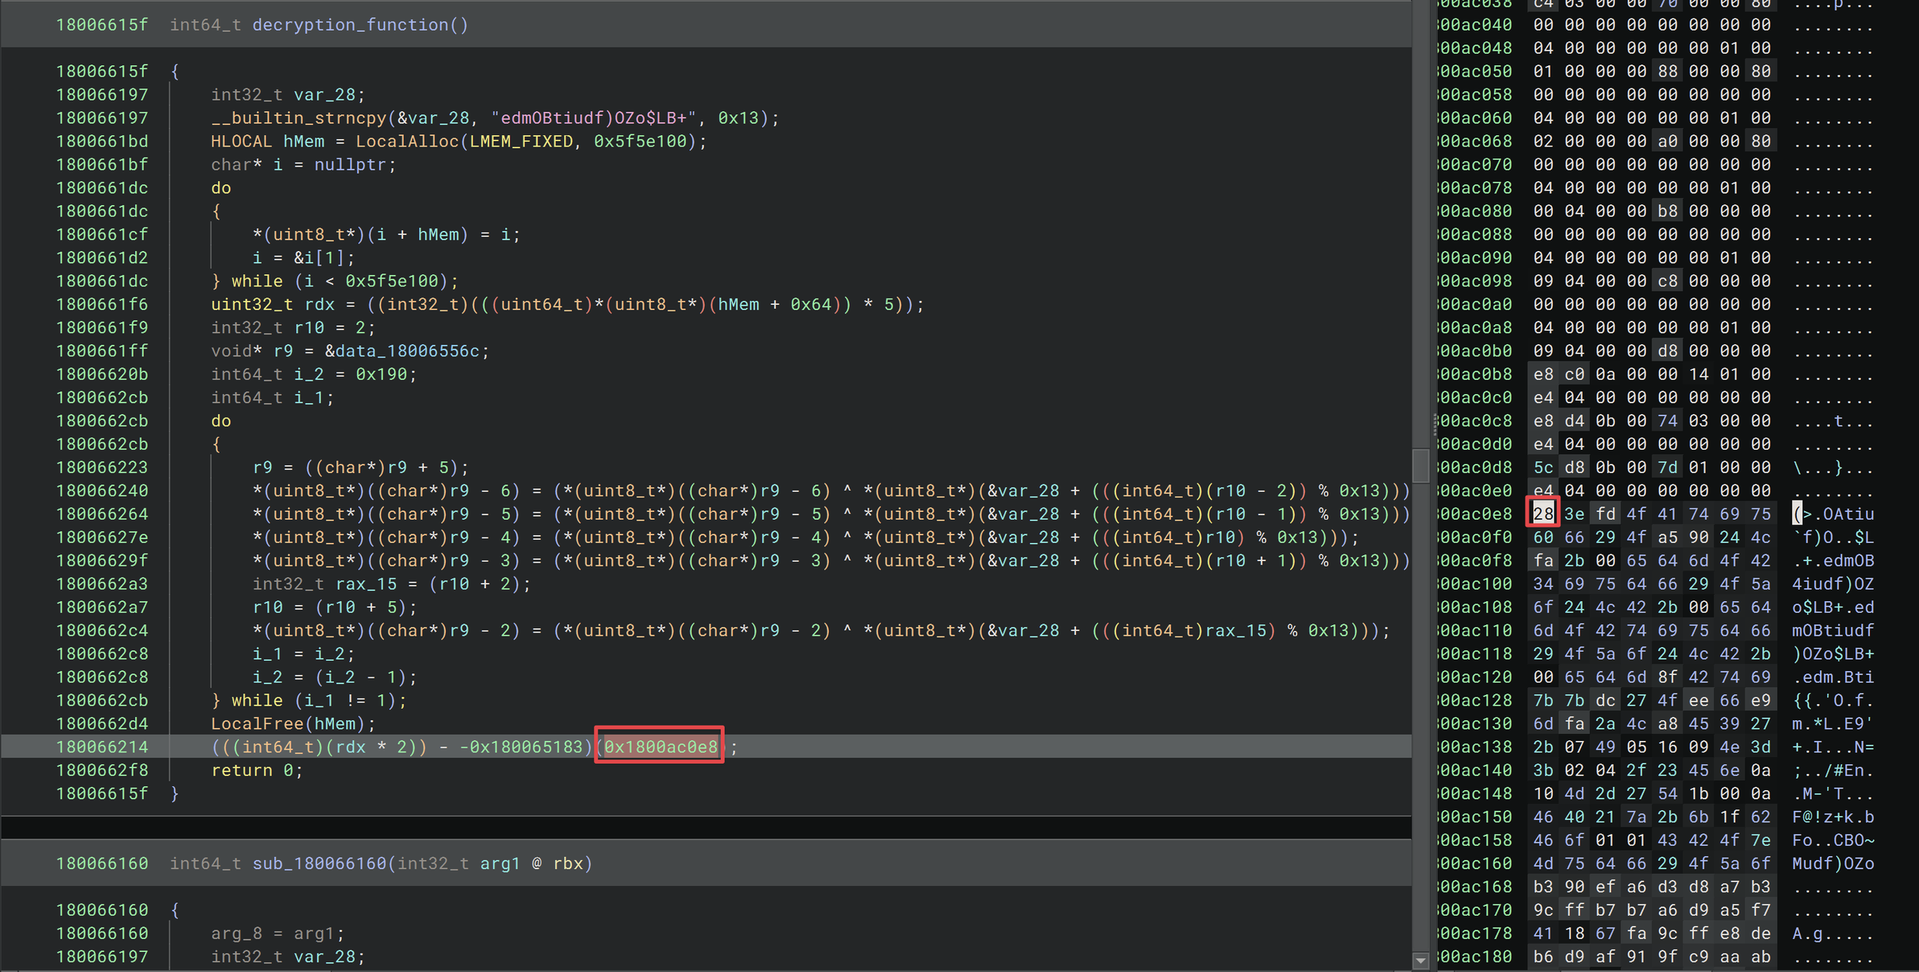
Task: Click the LMEM_FIXED constant token
Action: tap(519, 141)
